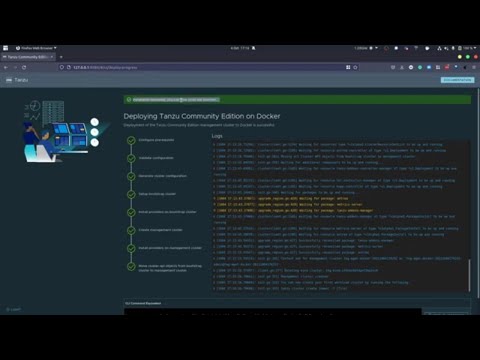The height and width of the screenshot is (360, 480).
Task: Click the success checkmark in green banner
Action: click(129, 100)
